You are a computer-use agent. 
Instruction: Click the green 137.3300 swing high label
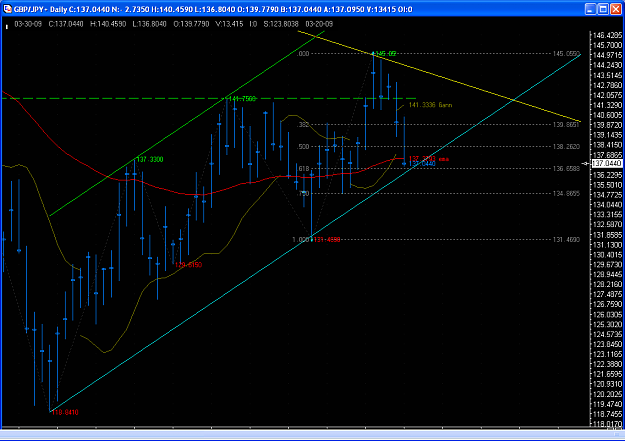pos(150,159)
